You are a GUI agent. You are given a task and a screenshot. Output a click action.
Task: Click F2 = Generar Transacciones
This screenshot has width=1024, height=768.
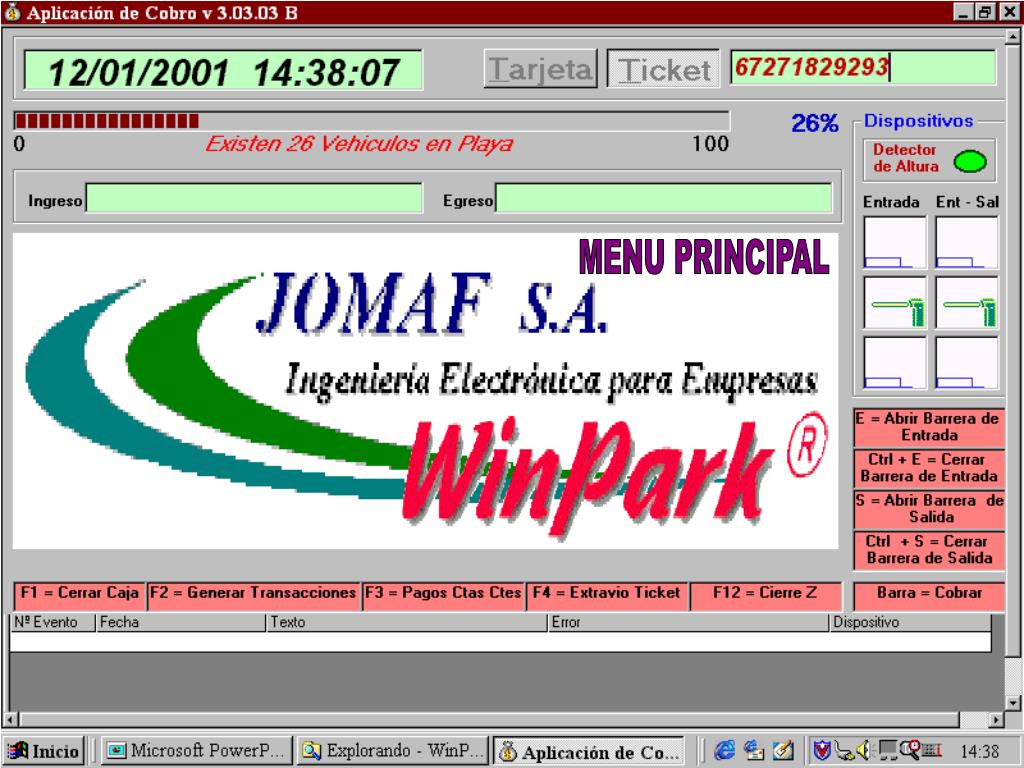click(253, 594)
